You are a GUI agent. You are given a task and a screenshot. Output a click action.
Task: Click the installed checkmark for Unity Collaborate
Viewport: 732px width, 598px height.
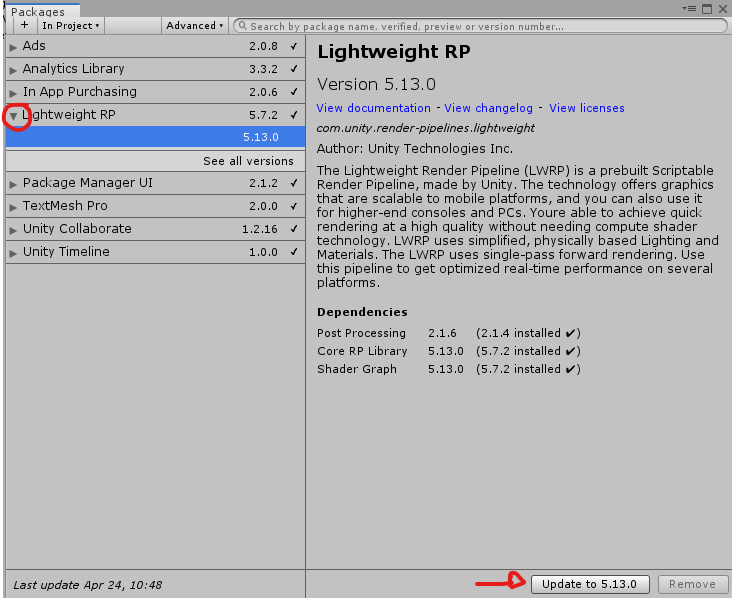coord(294,229)
